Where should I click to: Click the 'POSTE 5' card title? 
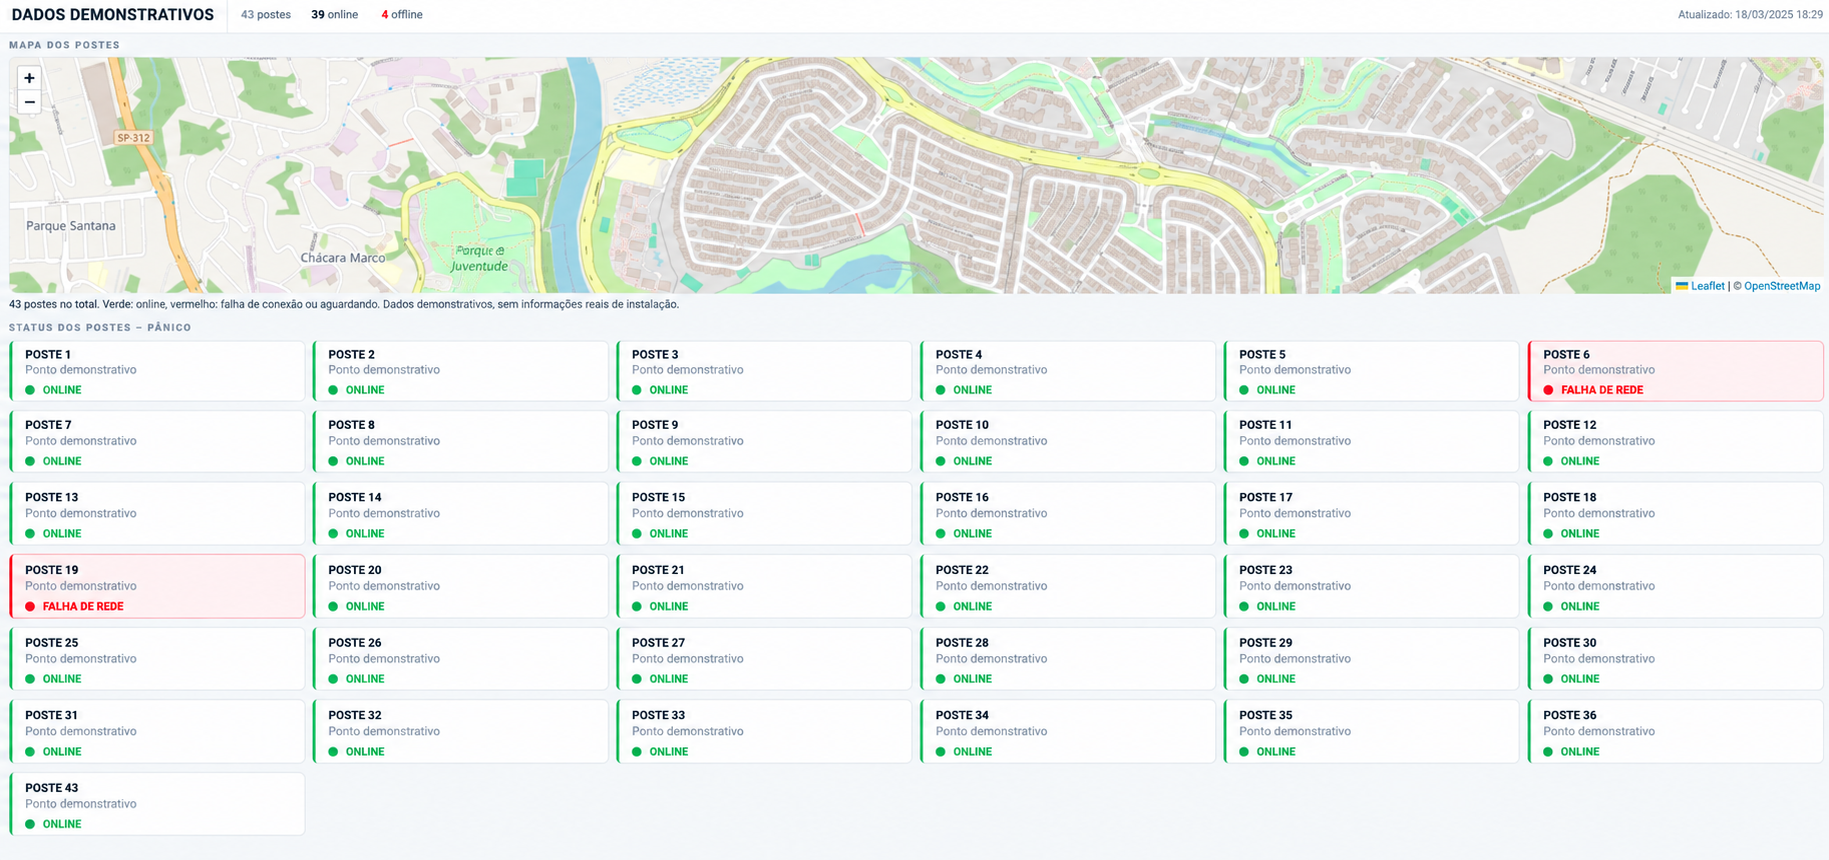click(1262, 355)
